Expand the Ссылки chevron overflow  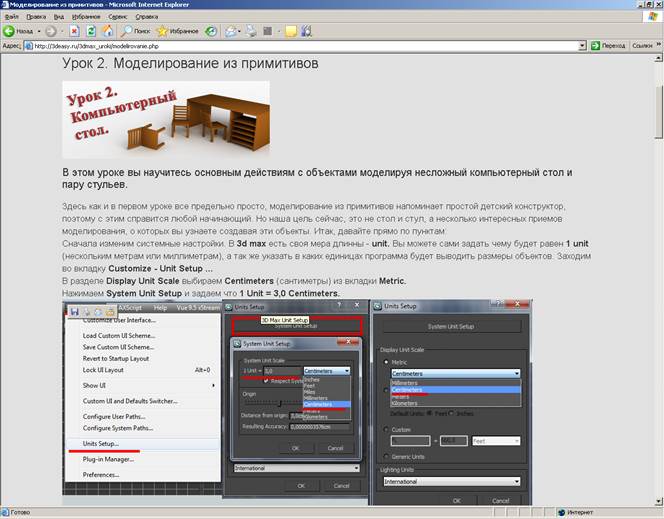(x=658, y=45)
